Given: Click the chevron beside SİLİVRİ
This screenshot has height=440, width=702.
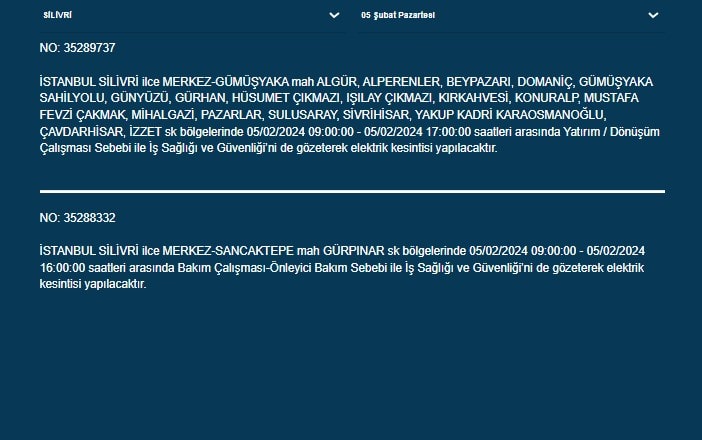Looking at the screenshot, I should (x=334, y=16).
